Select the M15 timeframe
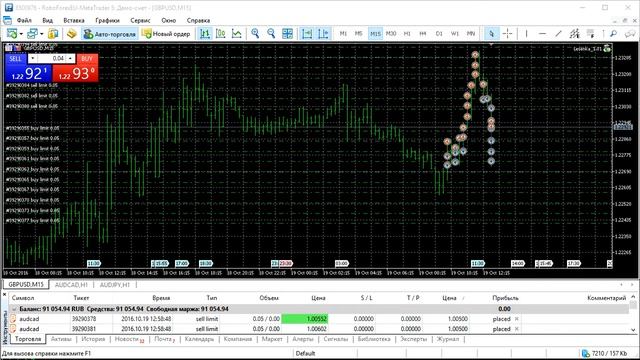Image resolution: width=640 pixels, height=360 pixels. tap(375, 33)
